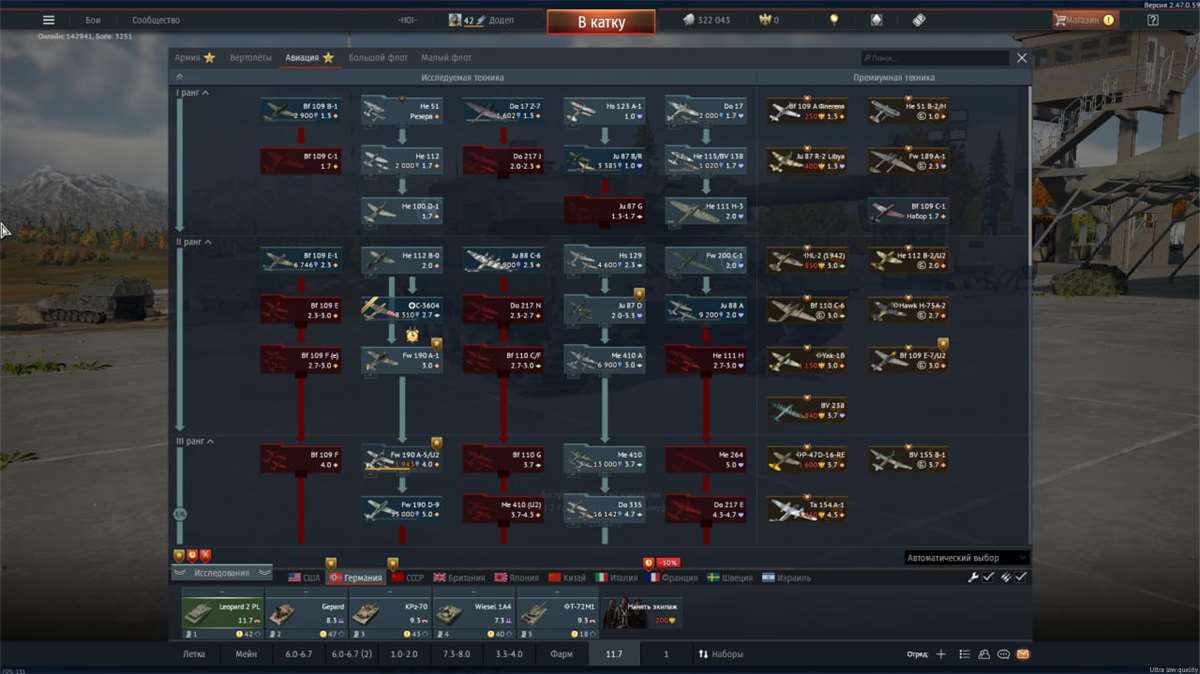Select the Bf 109 B-1 aircraft card
The height and width of the screenshot is (674, 1200).
pos(300,110)
